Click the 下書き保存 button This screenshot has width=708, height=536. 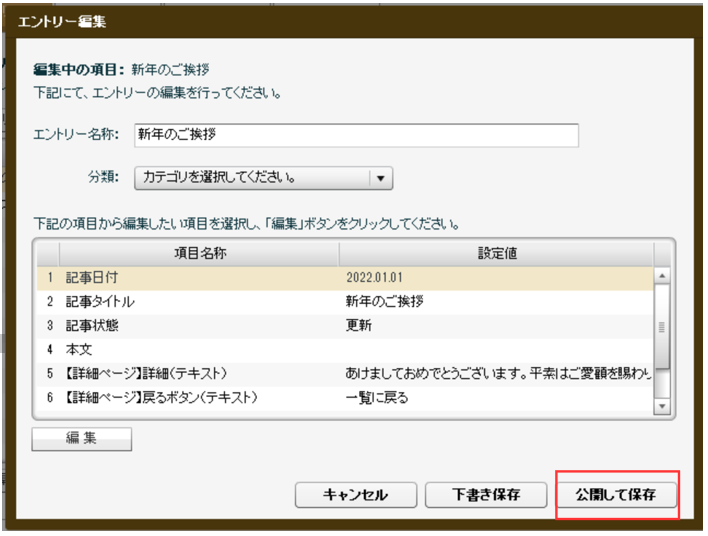pos(486,495)
